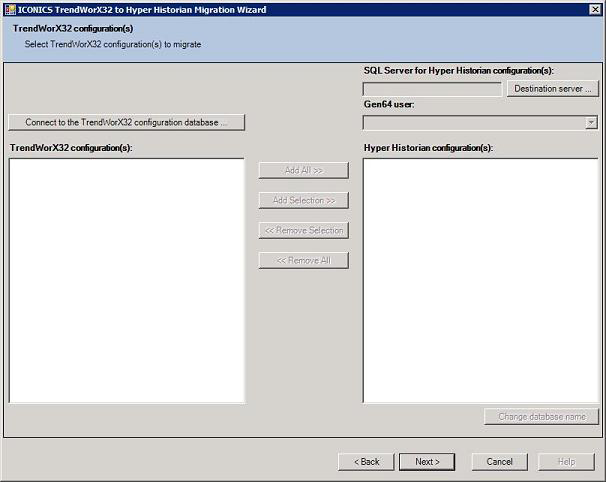Click inside the TrendWorX32 configuration(s) list
Viewport: 606px width, 482px height.
coord(127,281)
